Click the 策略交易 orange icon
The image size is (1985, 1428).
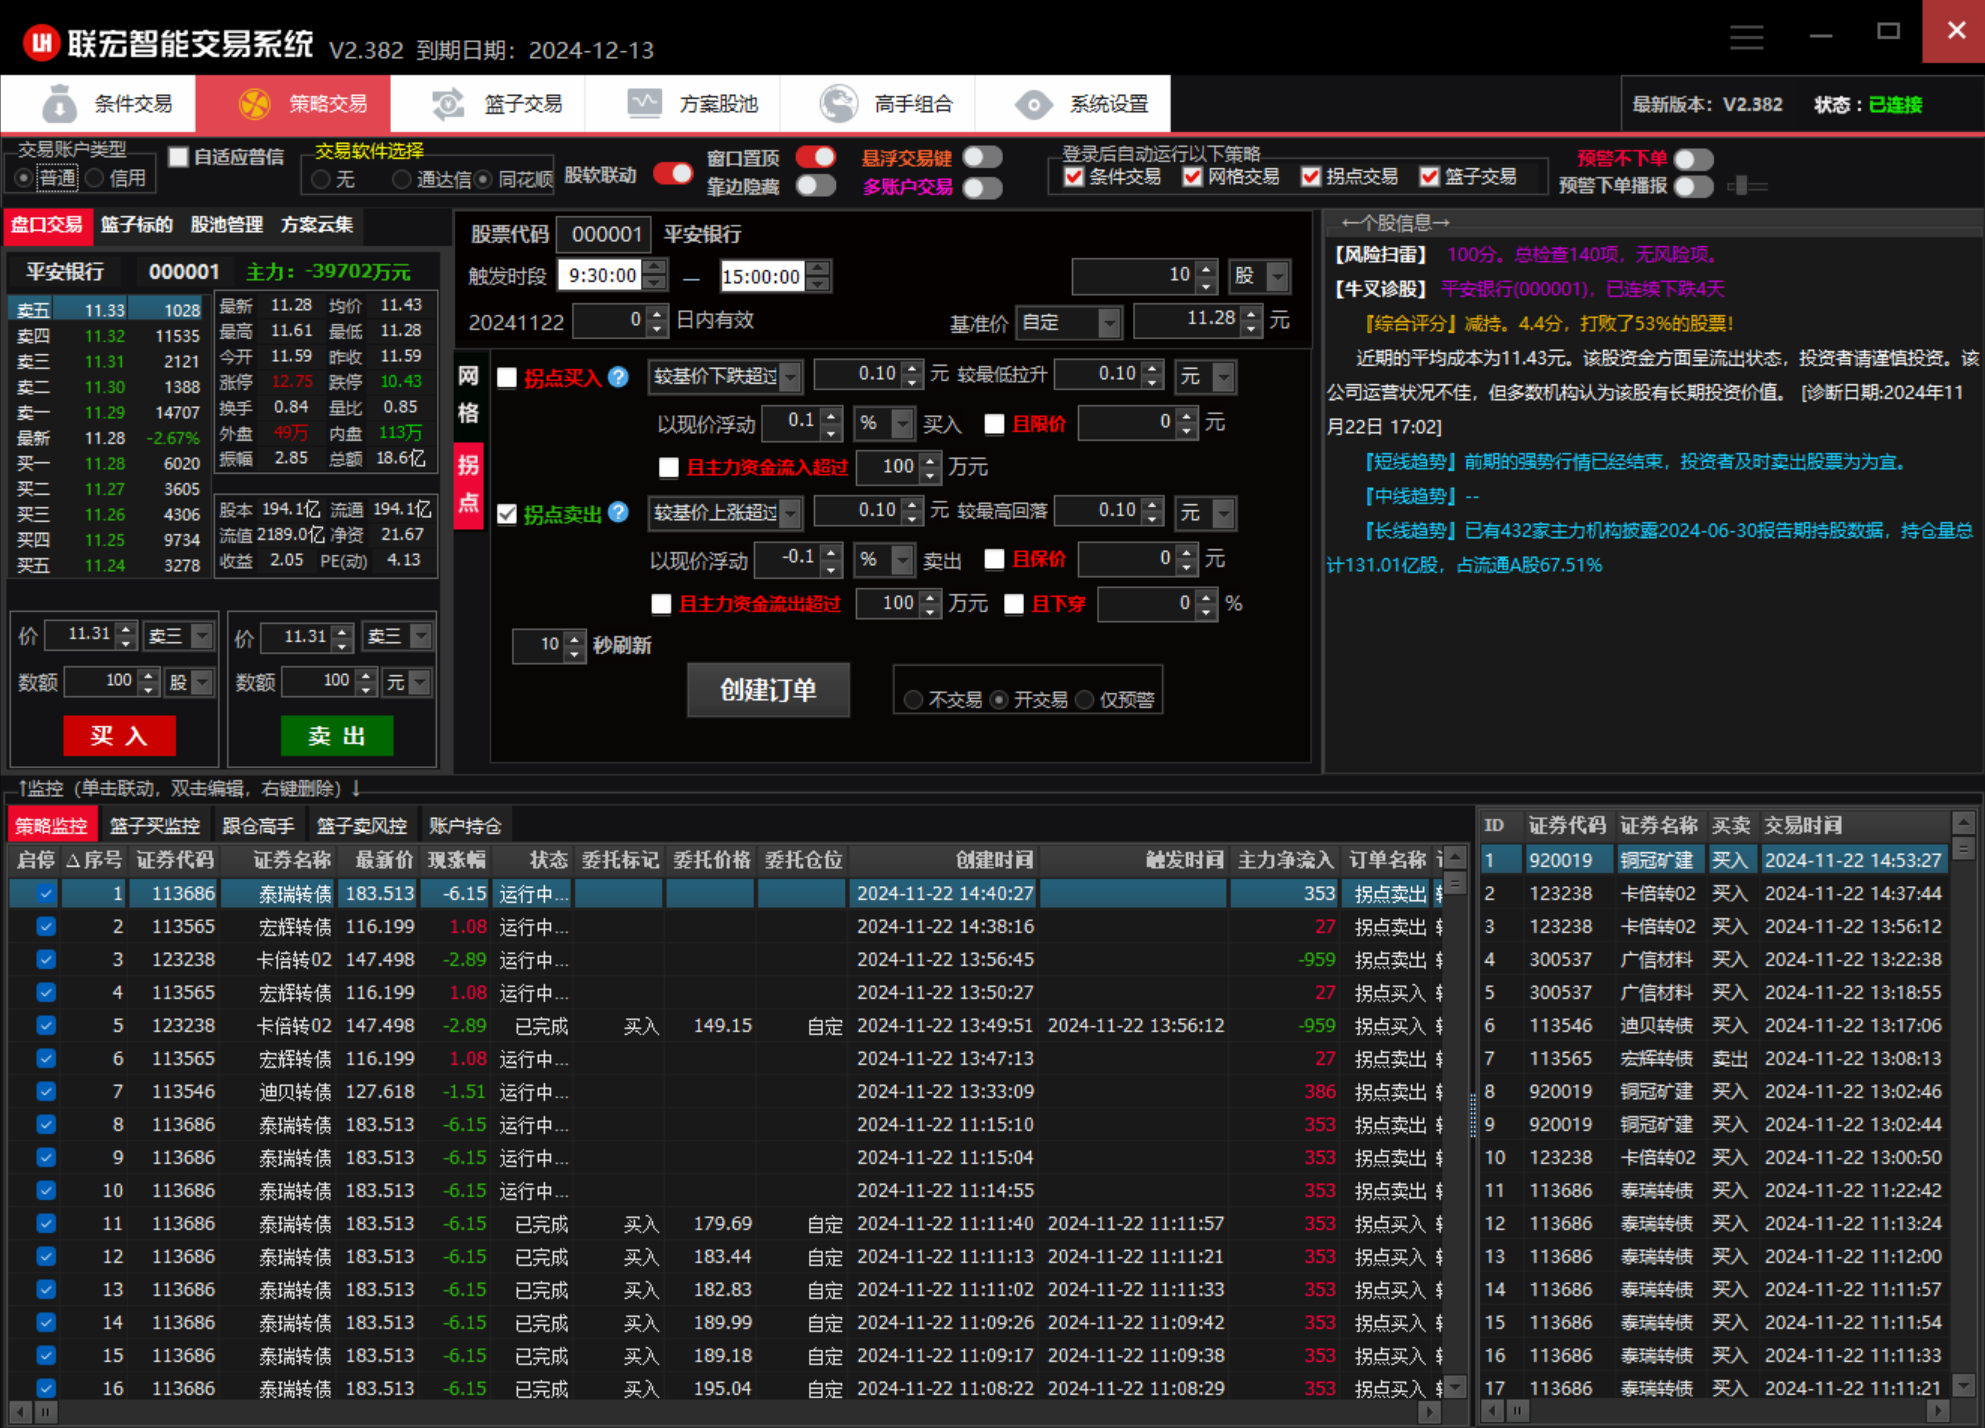[x=255, y=103]
